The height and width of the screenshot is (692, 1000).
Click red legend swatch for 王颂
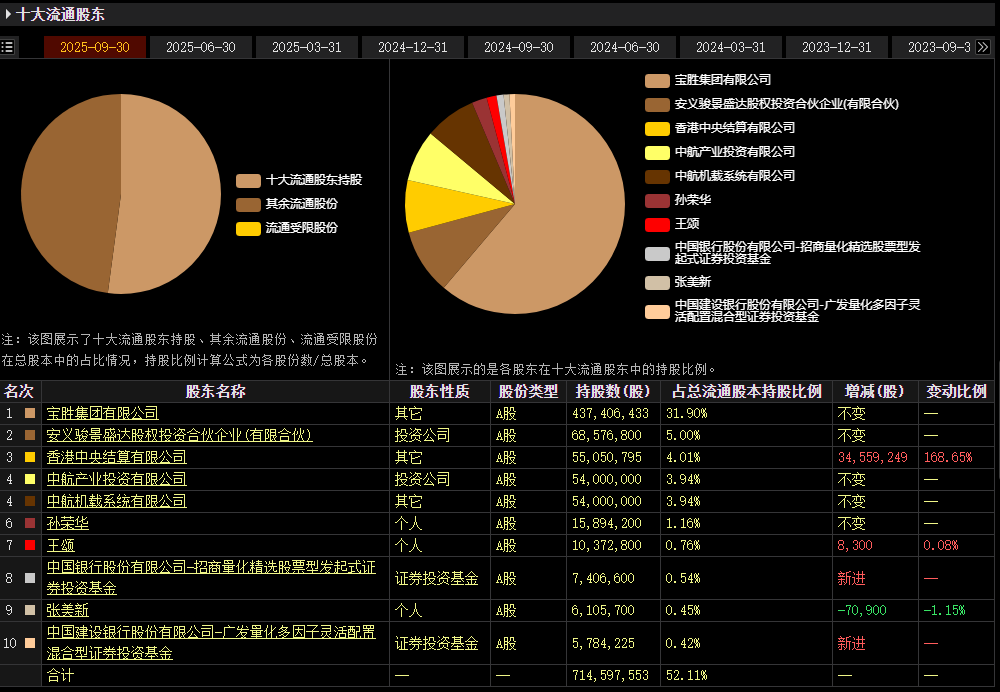(657, 225)
